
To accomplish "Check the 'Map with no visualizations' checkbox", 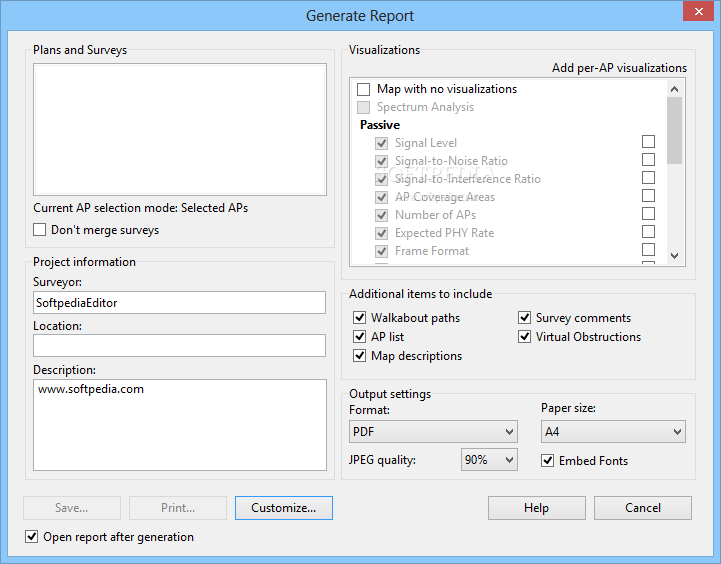I will 363,89.
